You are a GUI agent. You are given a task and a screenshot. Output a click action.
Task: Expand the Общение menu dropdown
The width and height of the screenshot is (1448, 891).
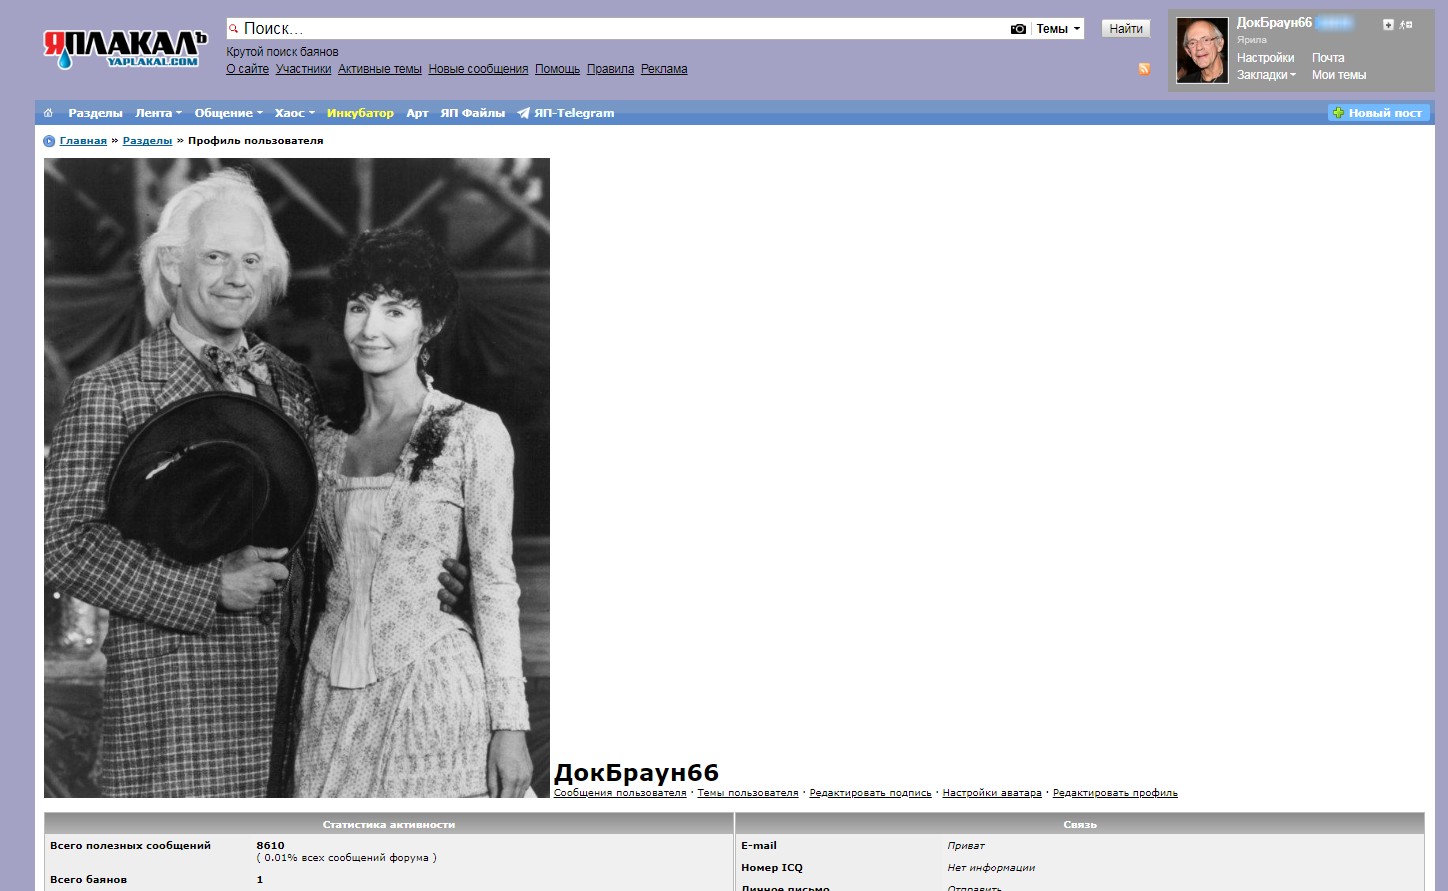click(x=229, y=113)
